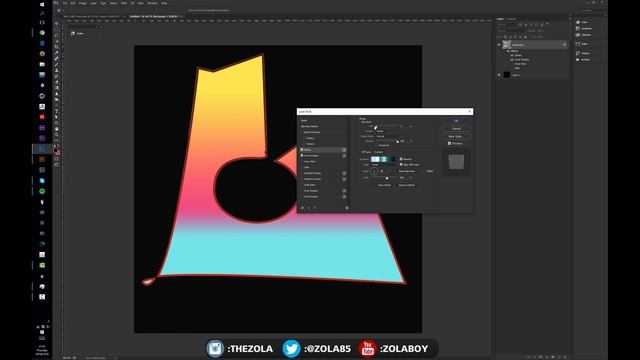Image resolution: width=640 pixels, height=360 pixels.
Task: Select the Rectangular Marquee tool
Action: point(56,29)
